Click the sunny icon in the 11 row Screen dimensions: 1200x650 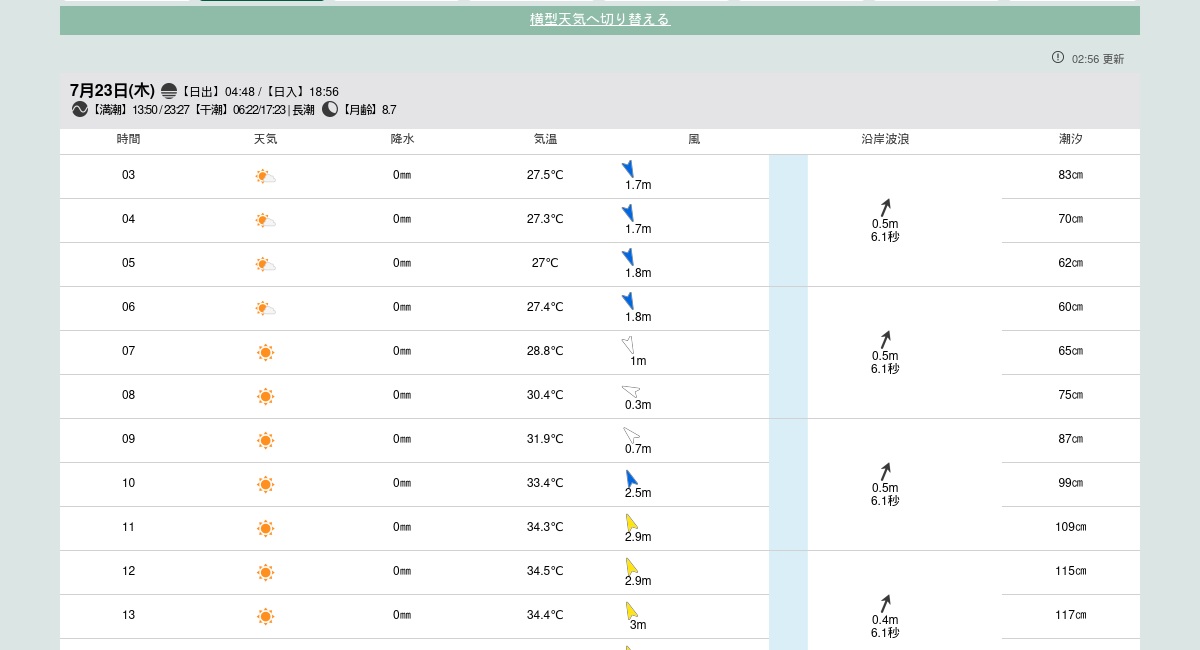pos(265,529)
